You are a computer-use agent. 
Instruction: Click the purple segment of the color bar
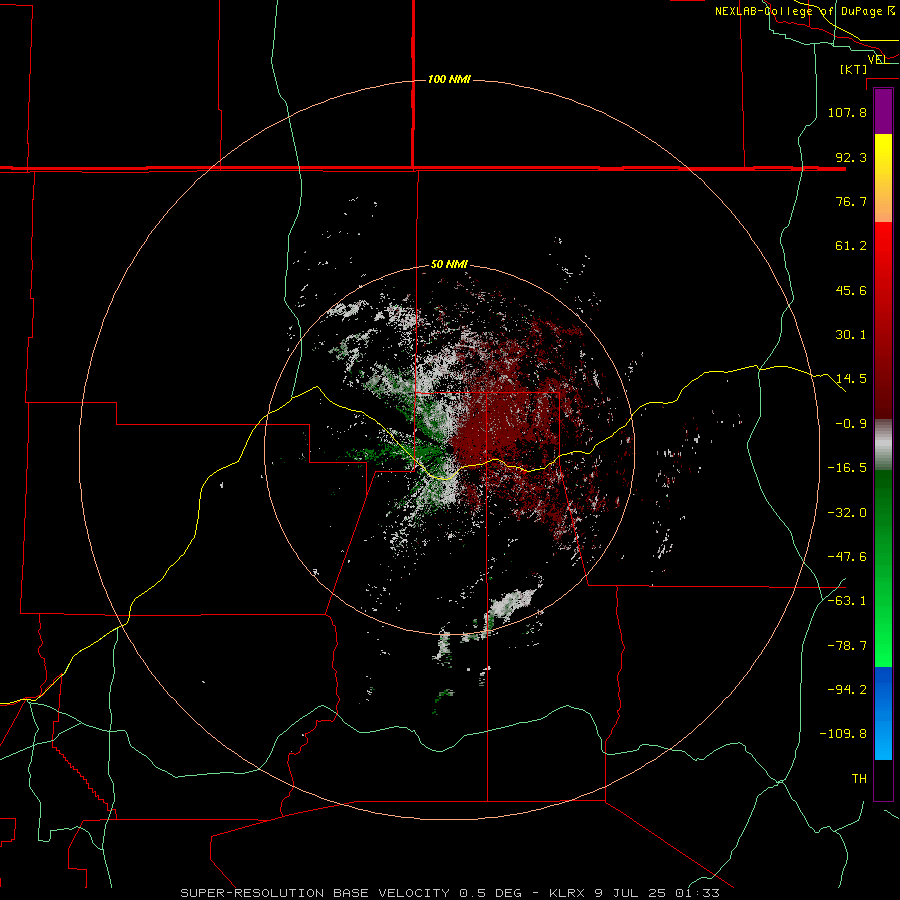click(883, 112)
